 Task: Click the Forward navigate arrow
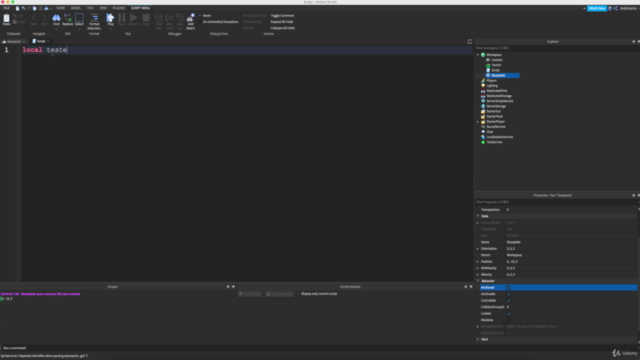pyautogui.click(x=44, y=18)
